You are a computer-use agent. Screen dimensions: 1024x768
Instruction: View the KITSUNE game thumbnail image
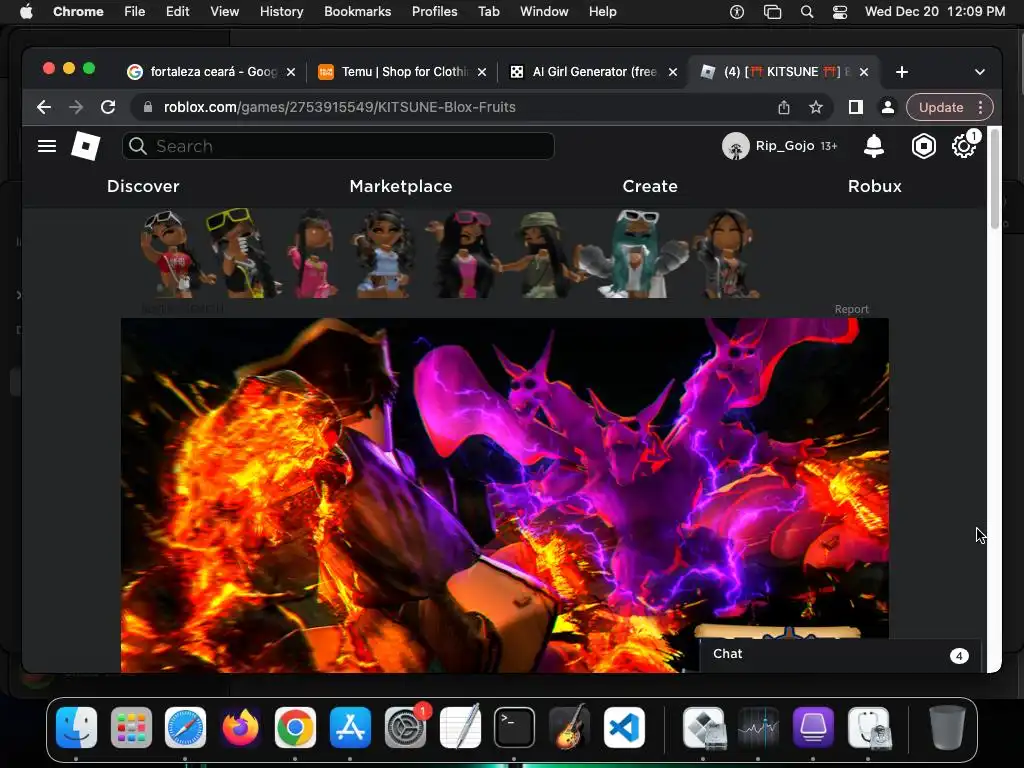505,495
